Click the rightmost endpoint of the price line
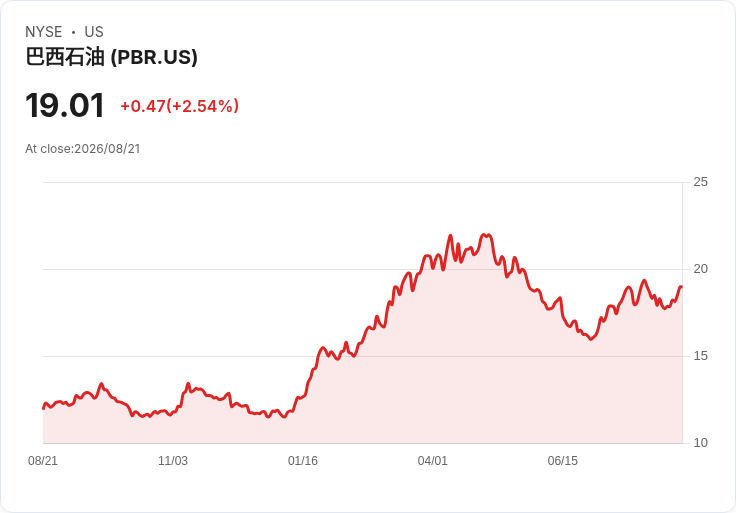 [x=681, y=287]
